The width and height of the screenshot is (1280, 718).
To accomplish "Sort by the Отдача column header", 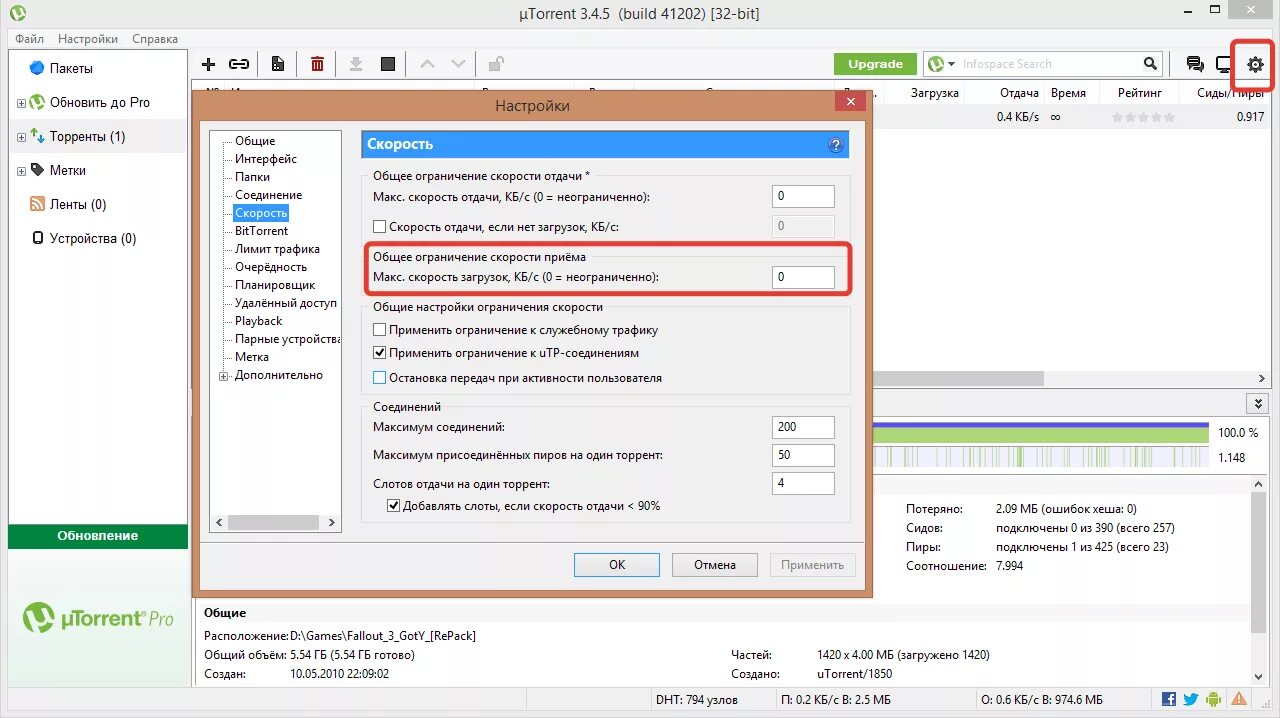I will coord(1018,93).
